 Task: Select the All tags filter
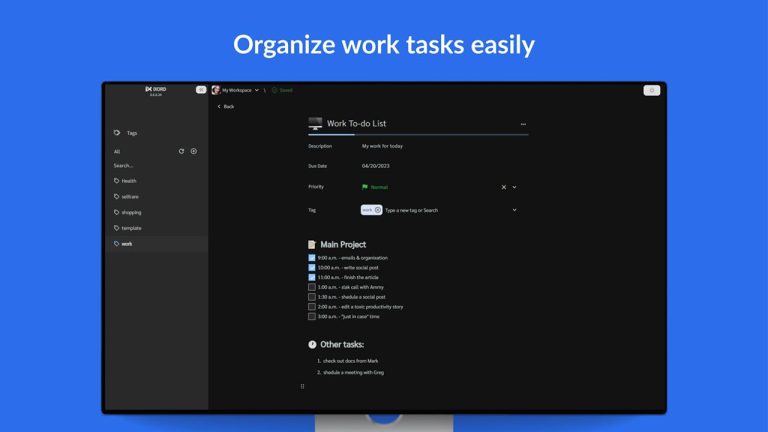click(117, 151)
